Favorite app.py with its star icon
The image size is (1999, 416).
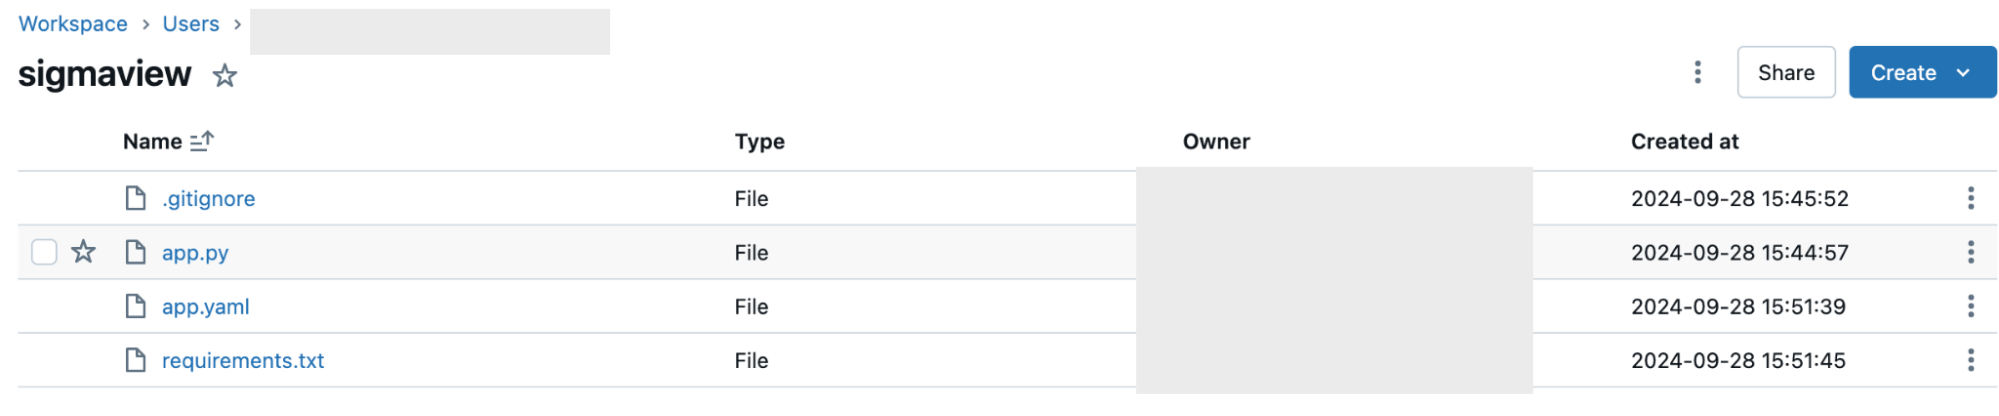(84, 252)
